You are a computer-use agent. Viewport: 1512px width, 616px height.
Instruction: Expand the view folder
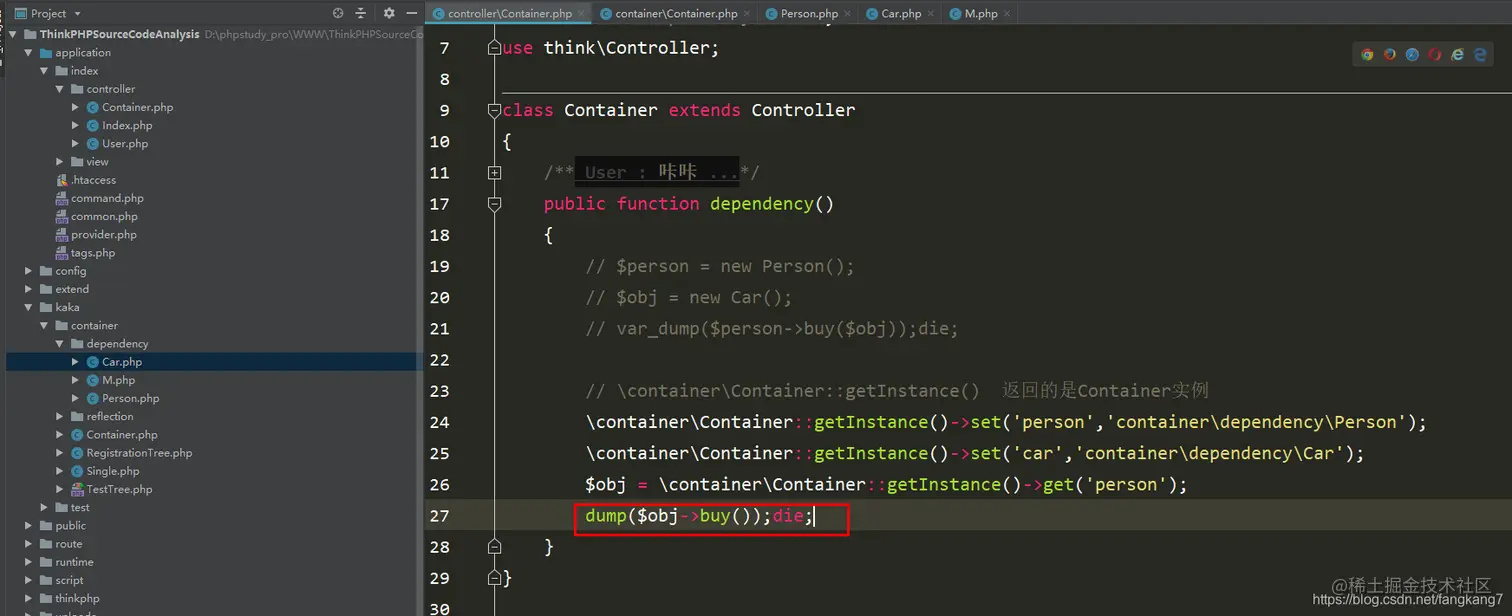click(60, 162)
